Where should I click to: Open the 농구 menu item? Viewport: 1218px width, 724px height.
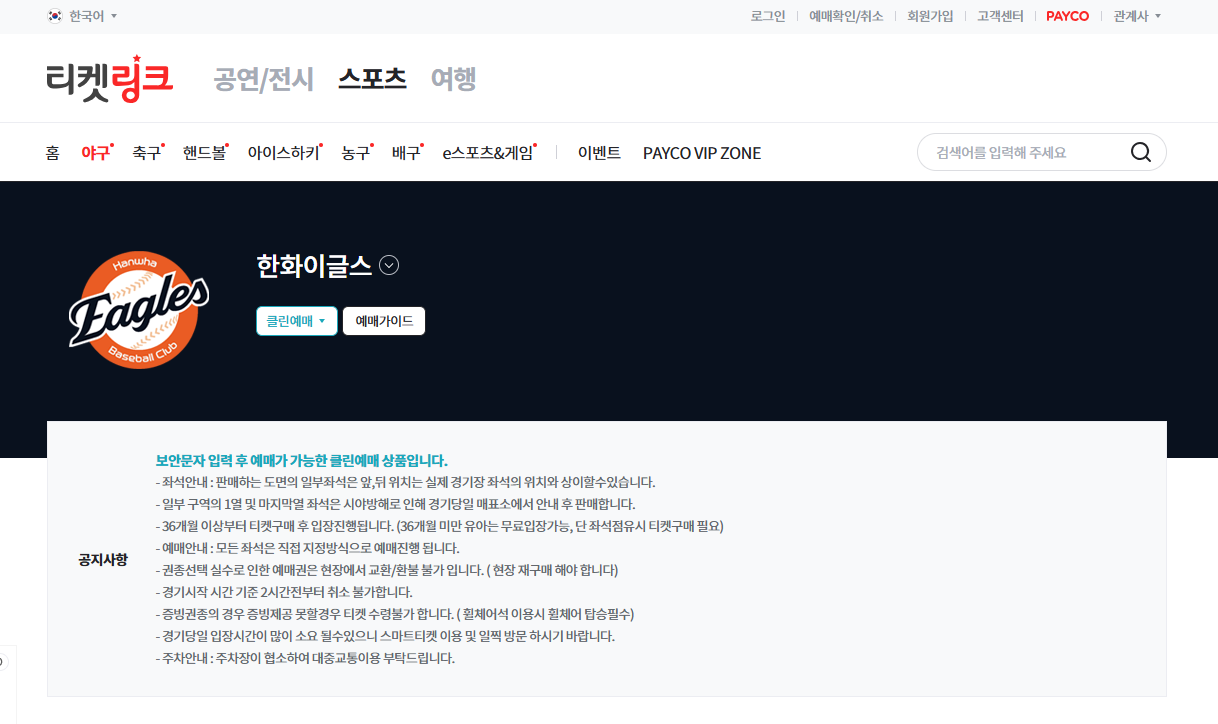click(x=357, y=153)
